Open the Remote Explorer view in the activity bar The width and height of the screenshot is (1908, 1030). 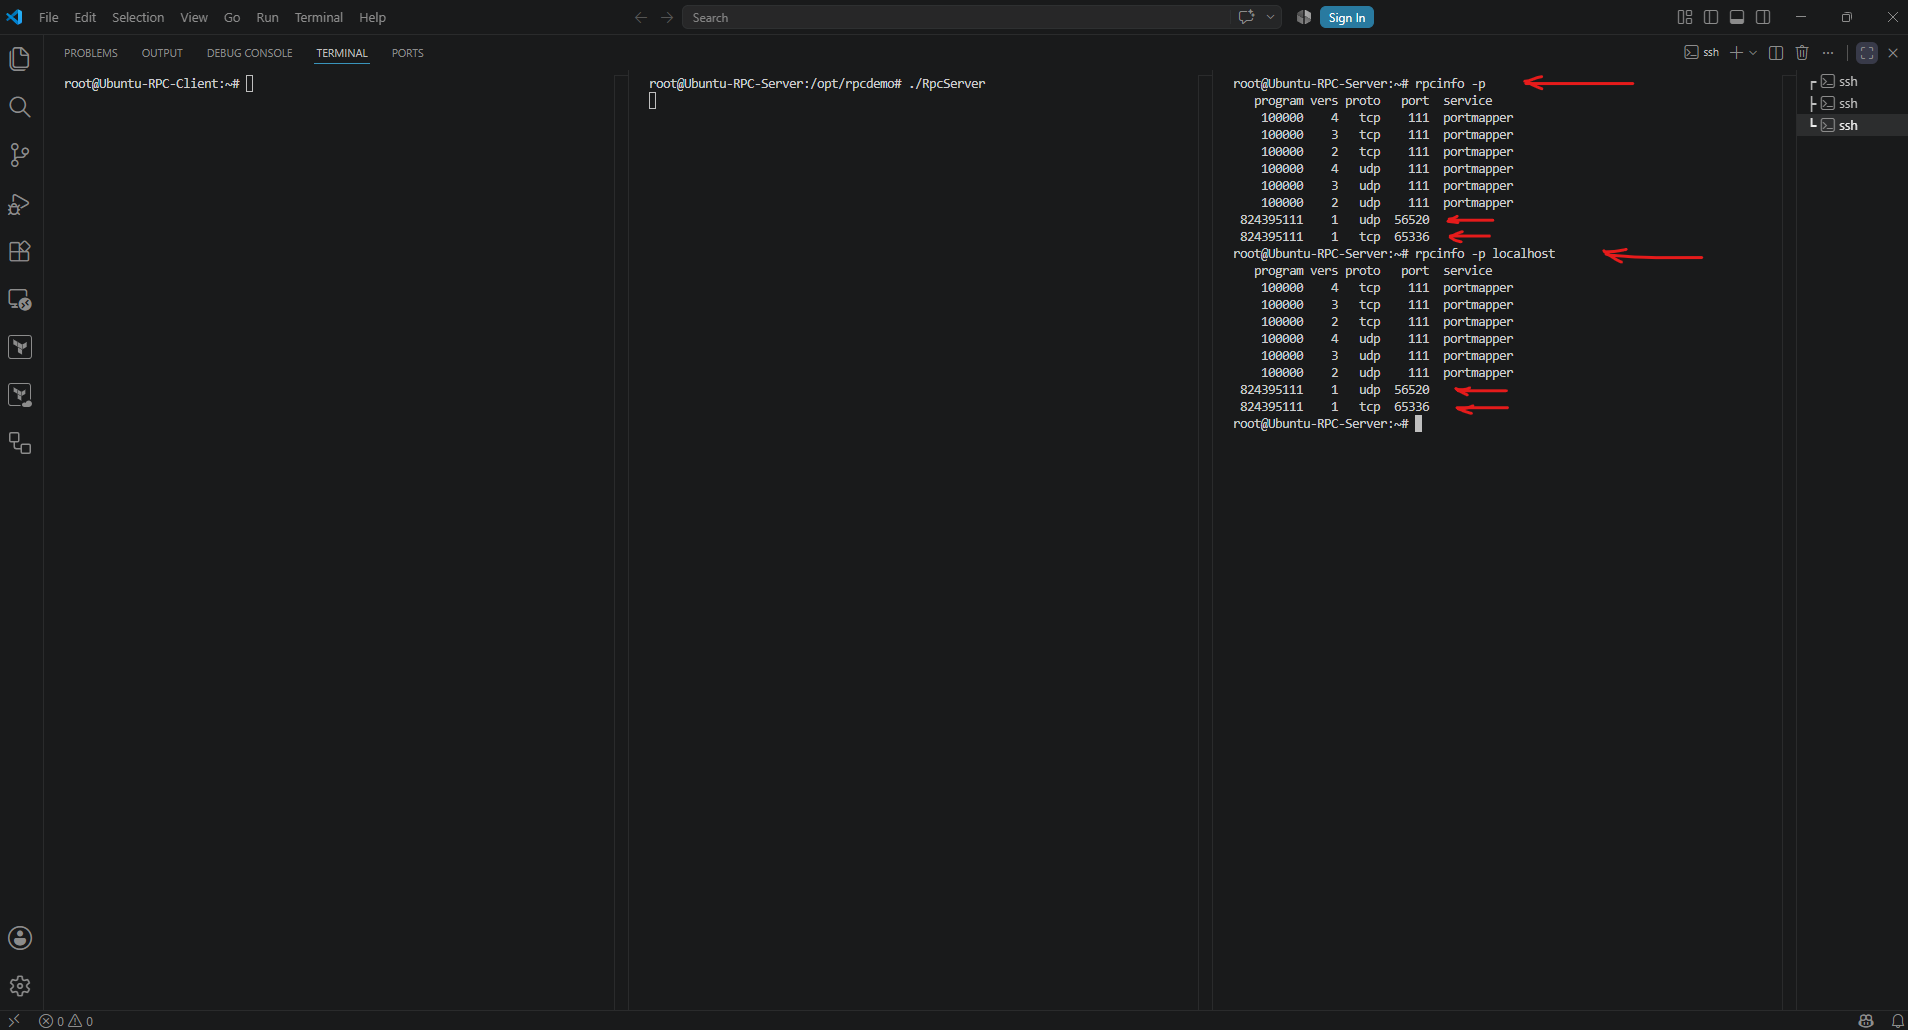(20, 299)
